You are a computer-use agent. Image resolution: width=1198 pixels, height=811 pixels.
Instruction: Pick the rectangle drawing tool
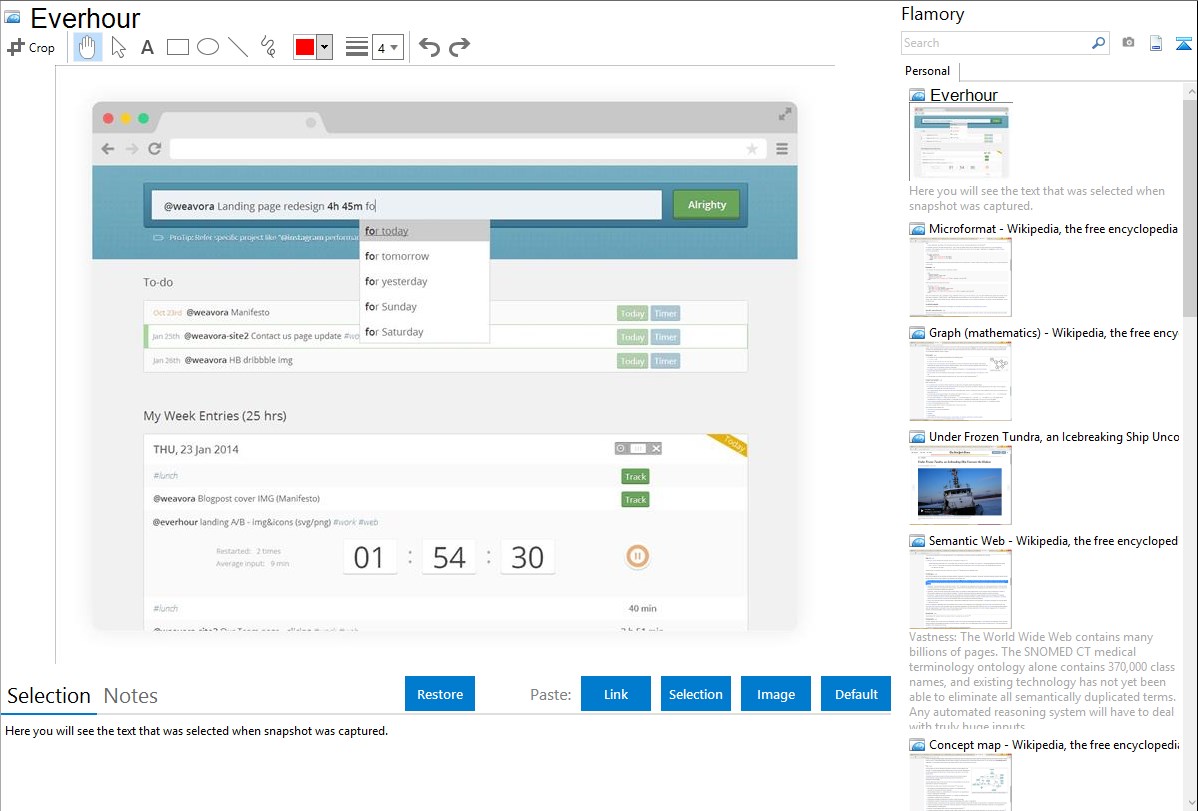177,47
